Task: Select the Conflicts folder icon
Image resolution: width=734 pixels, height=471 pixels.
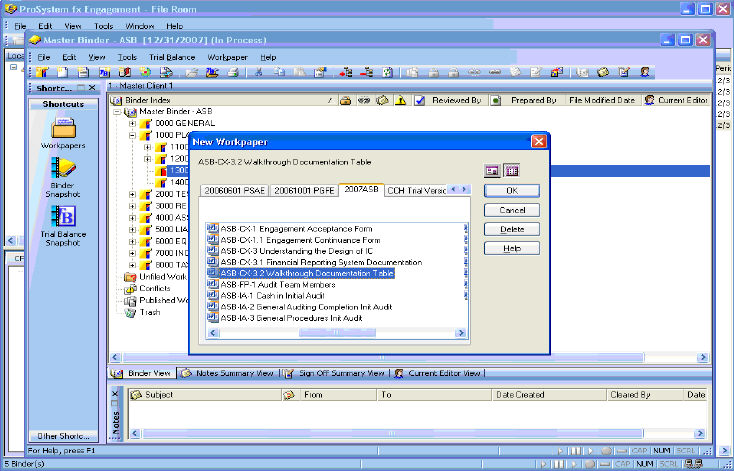Action: point(130,288)
